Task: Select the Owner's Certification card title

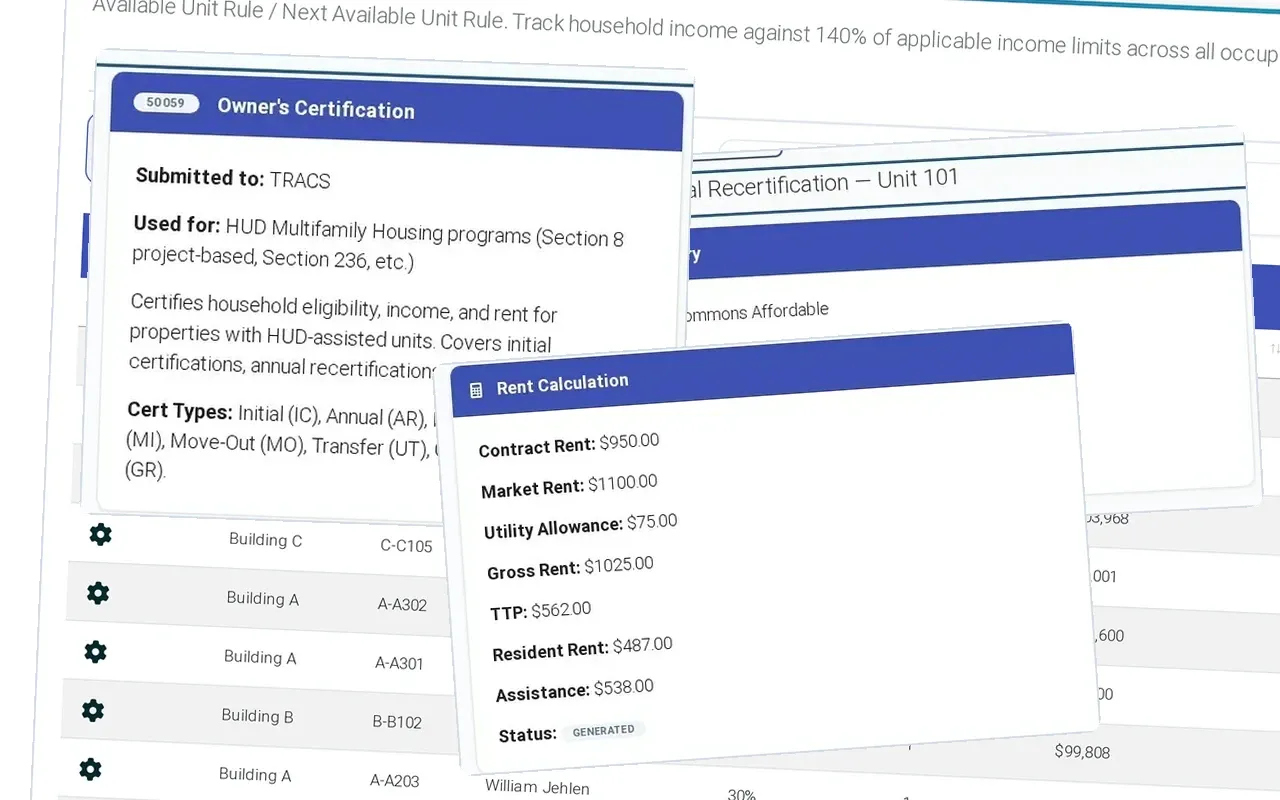Action: point(316,108)
